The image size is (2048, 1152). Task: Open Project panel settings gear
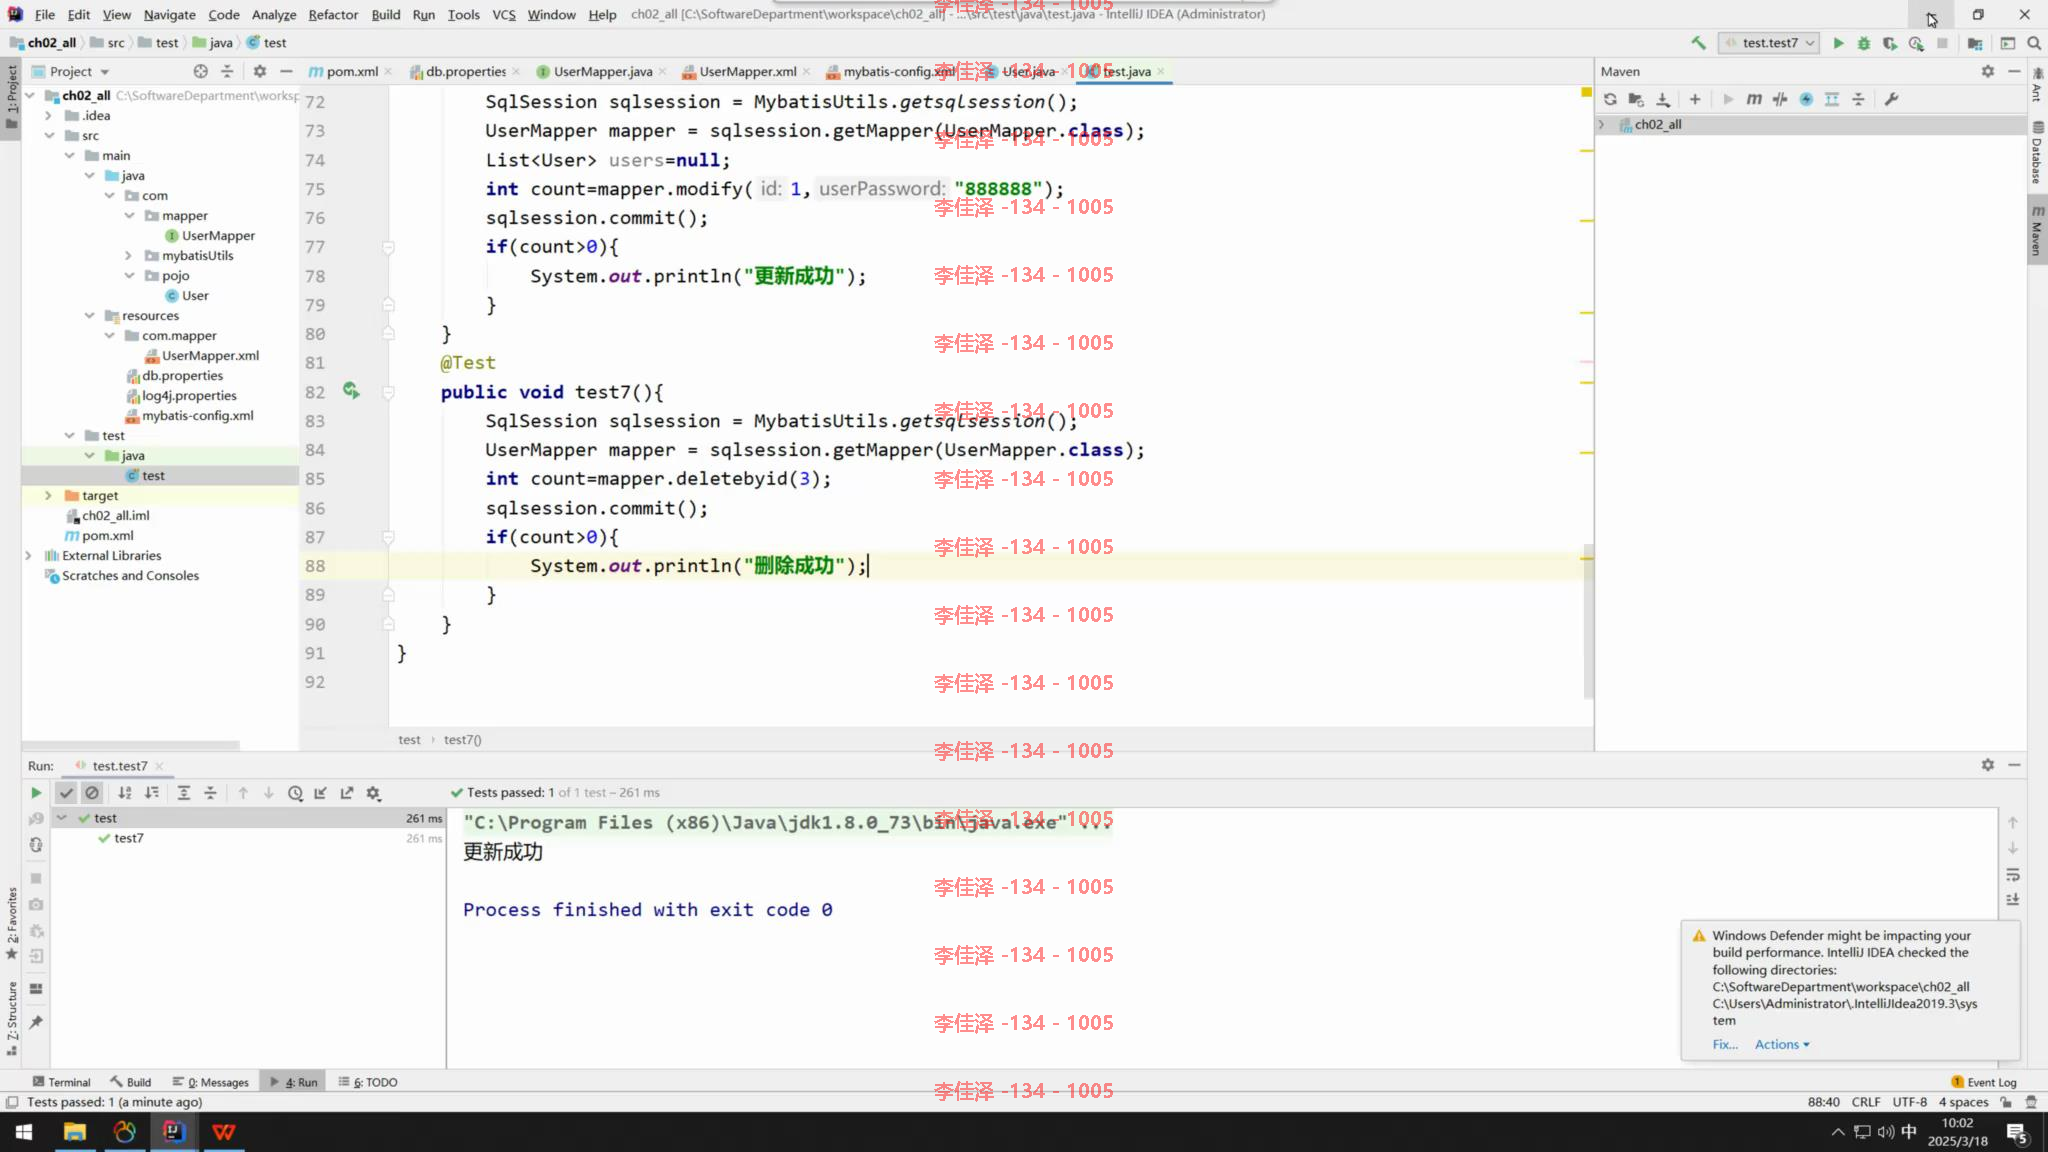pos(260,71)
